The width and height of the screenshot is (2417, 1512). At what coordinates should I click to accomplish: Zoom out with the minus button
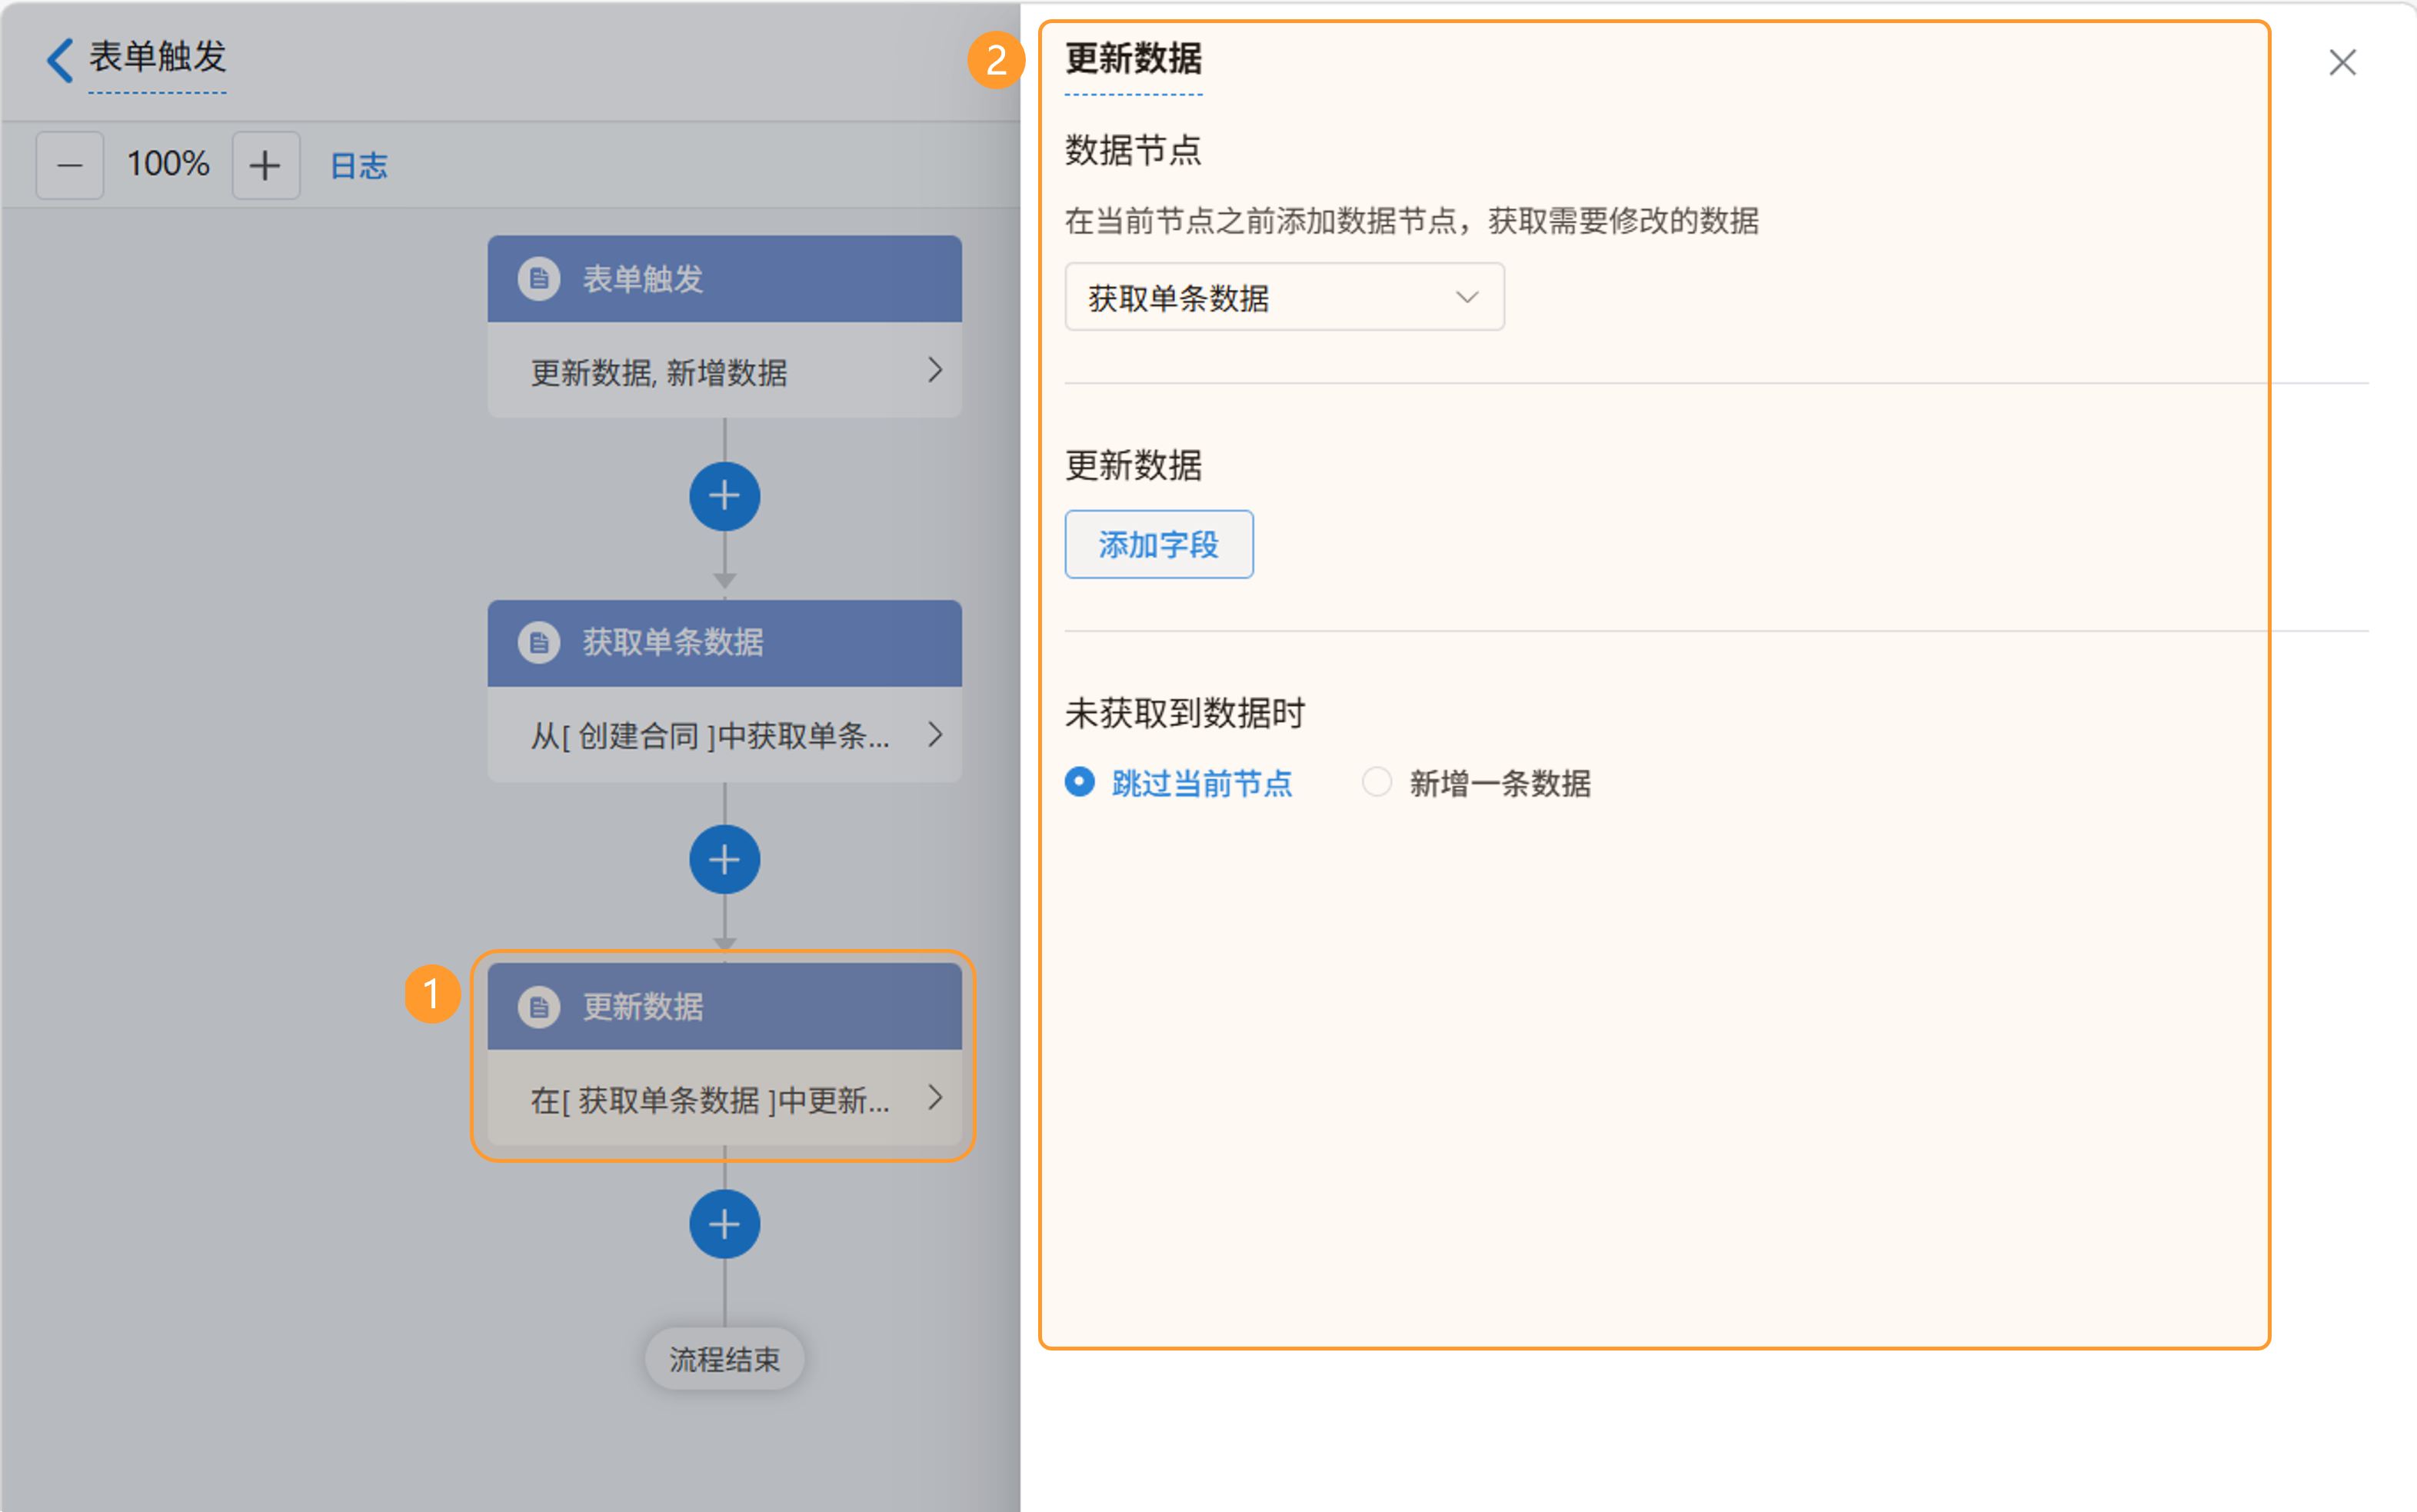tap(70, 165)
